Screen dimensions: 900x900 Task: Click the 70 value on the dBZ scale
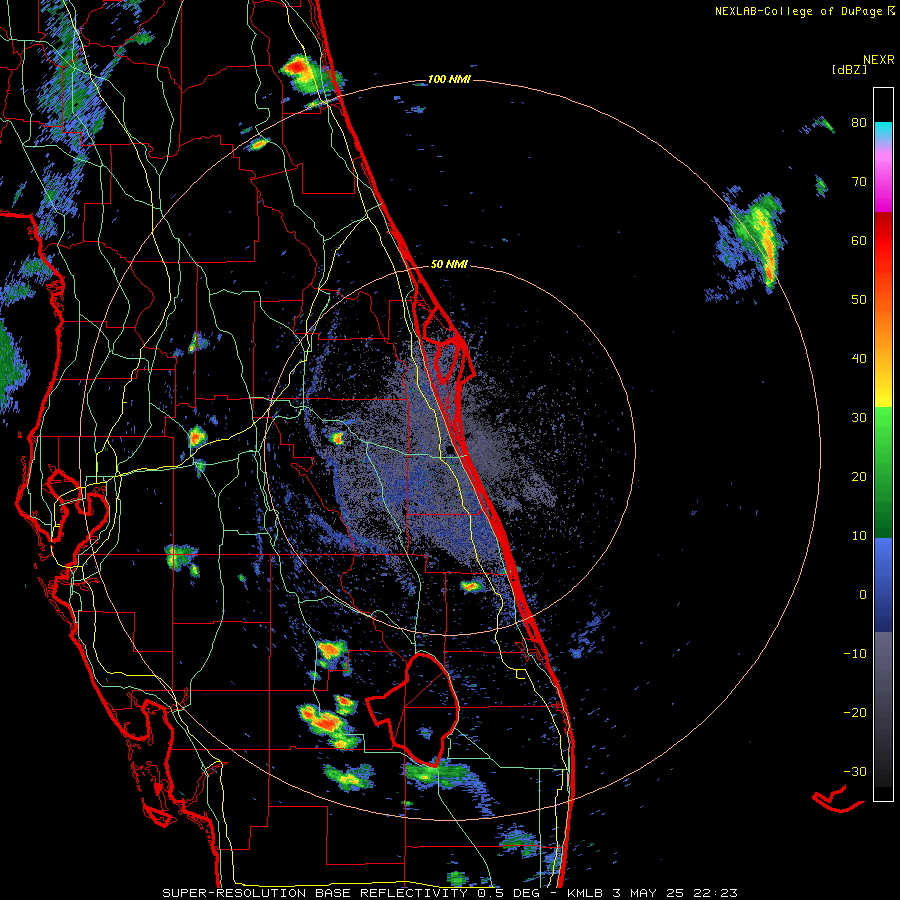click(859, 182)
